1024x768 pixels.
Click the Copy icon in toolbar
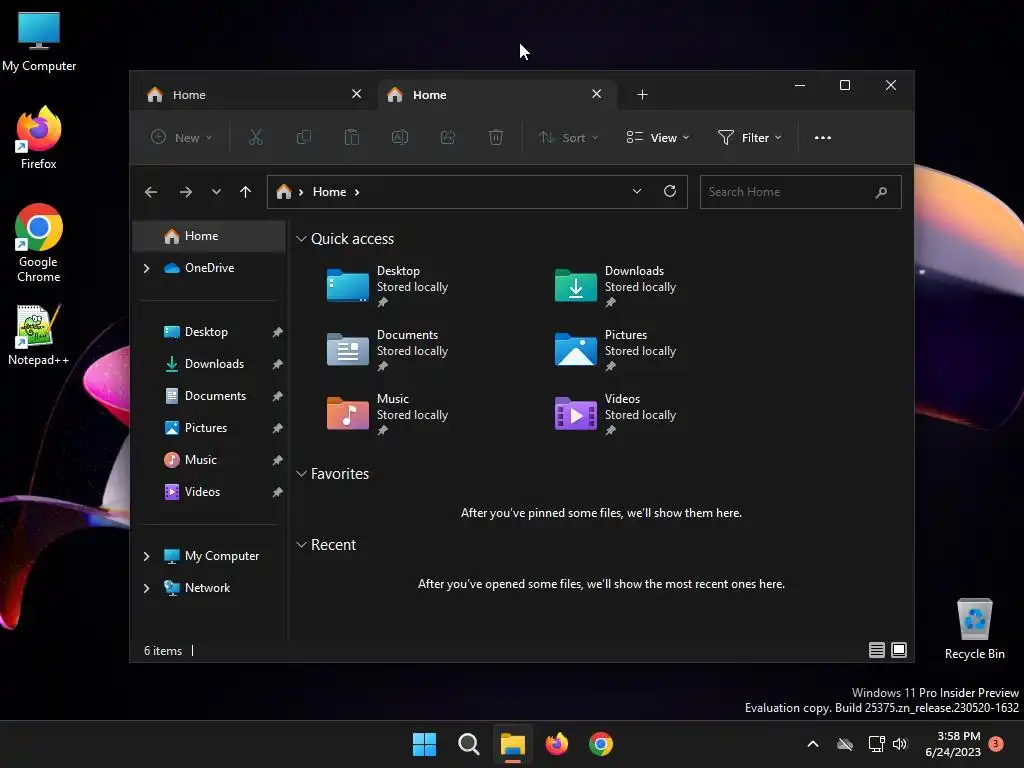[304, 137]
